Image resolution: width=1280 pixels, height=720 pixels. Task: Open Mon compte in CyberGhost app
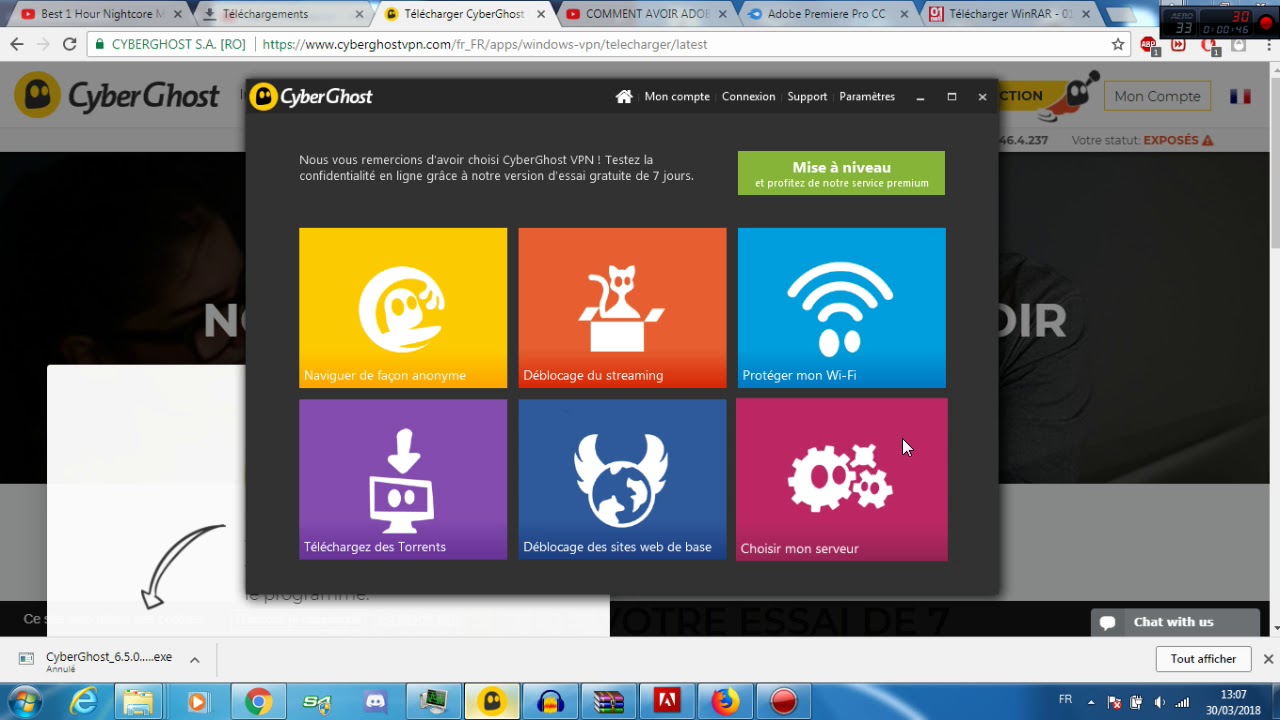pyautogui.click(x=677, y=96)
